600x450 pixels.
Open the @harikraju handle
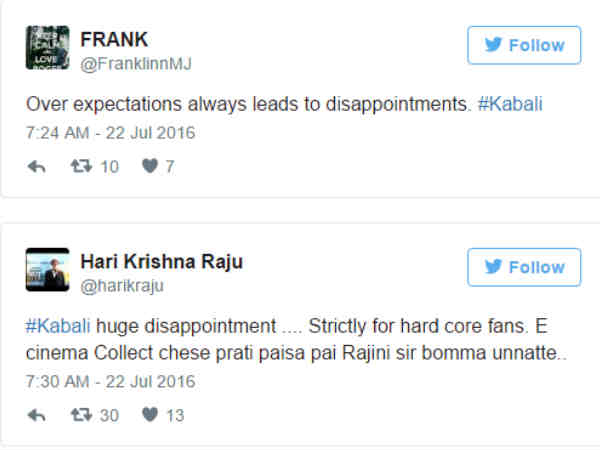click(x=121, y=286)
